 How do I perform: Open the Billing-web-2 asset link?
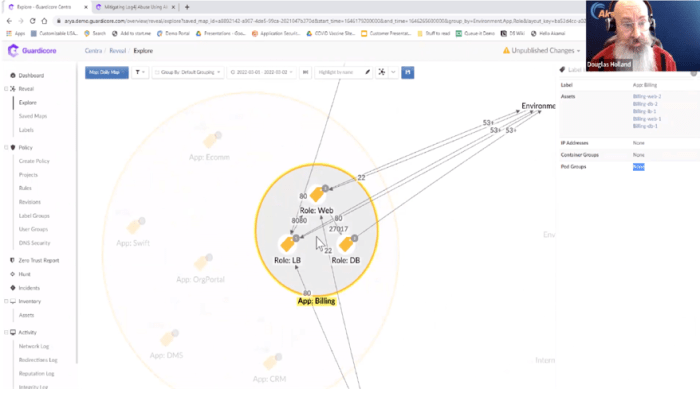[646, 96]
